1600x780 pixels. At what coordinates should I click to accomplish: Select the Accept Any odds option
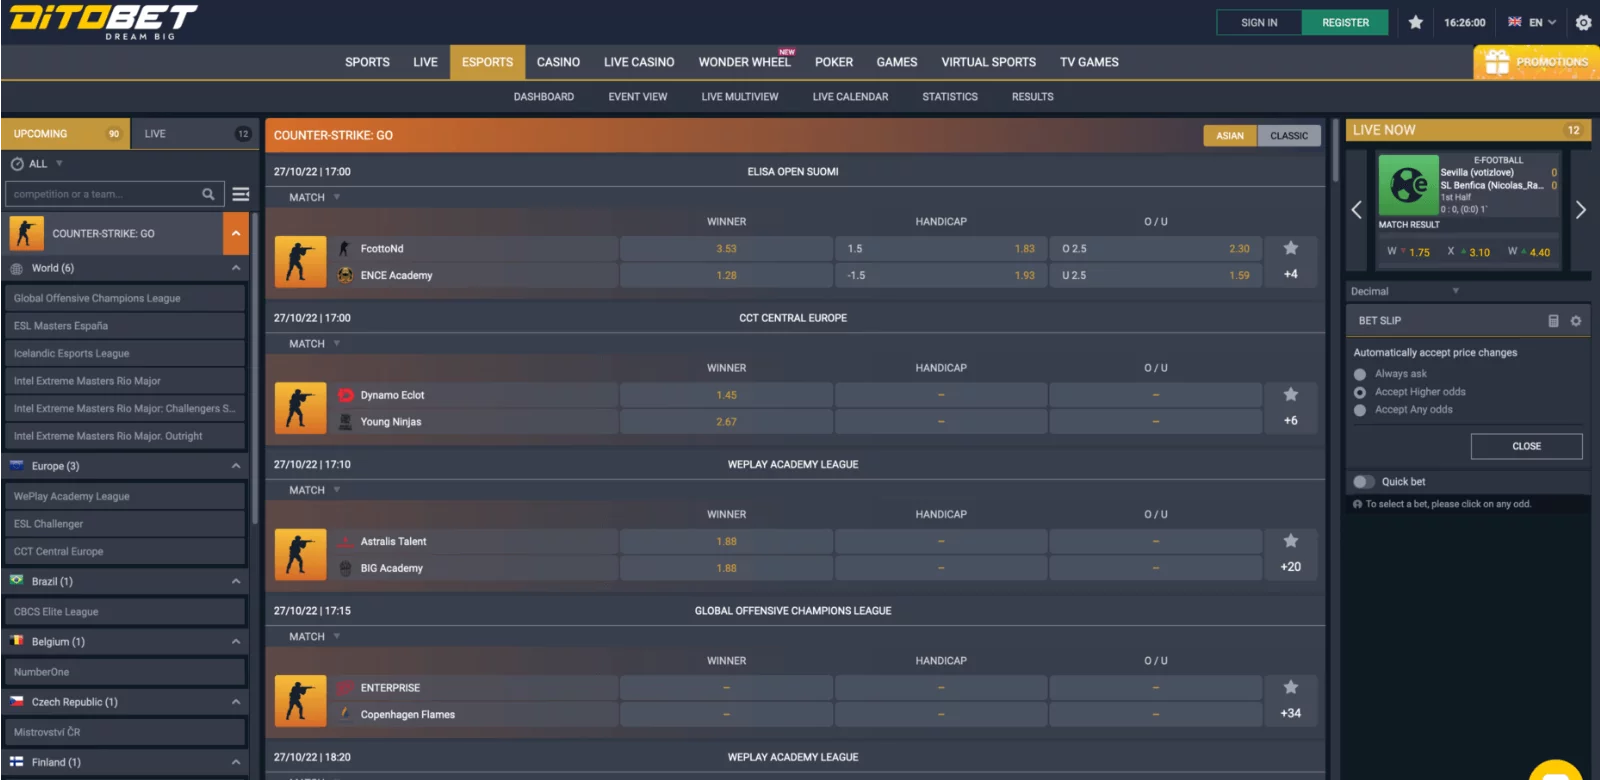(1360, 410)
